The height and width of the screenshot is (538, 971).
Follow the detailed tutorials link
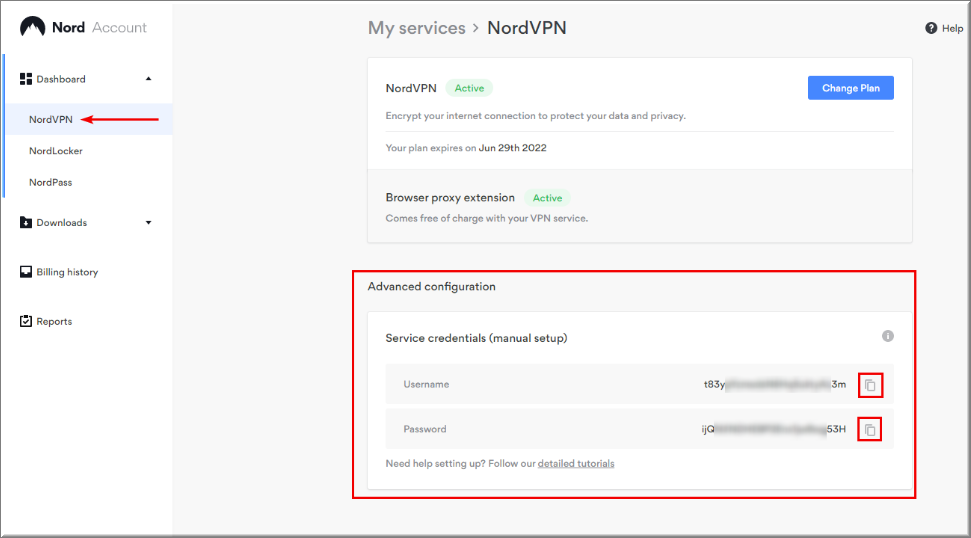(576, 464)
